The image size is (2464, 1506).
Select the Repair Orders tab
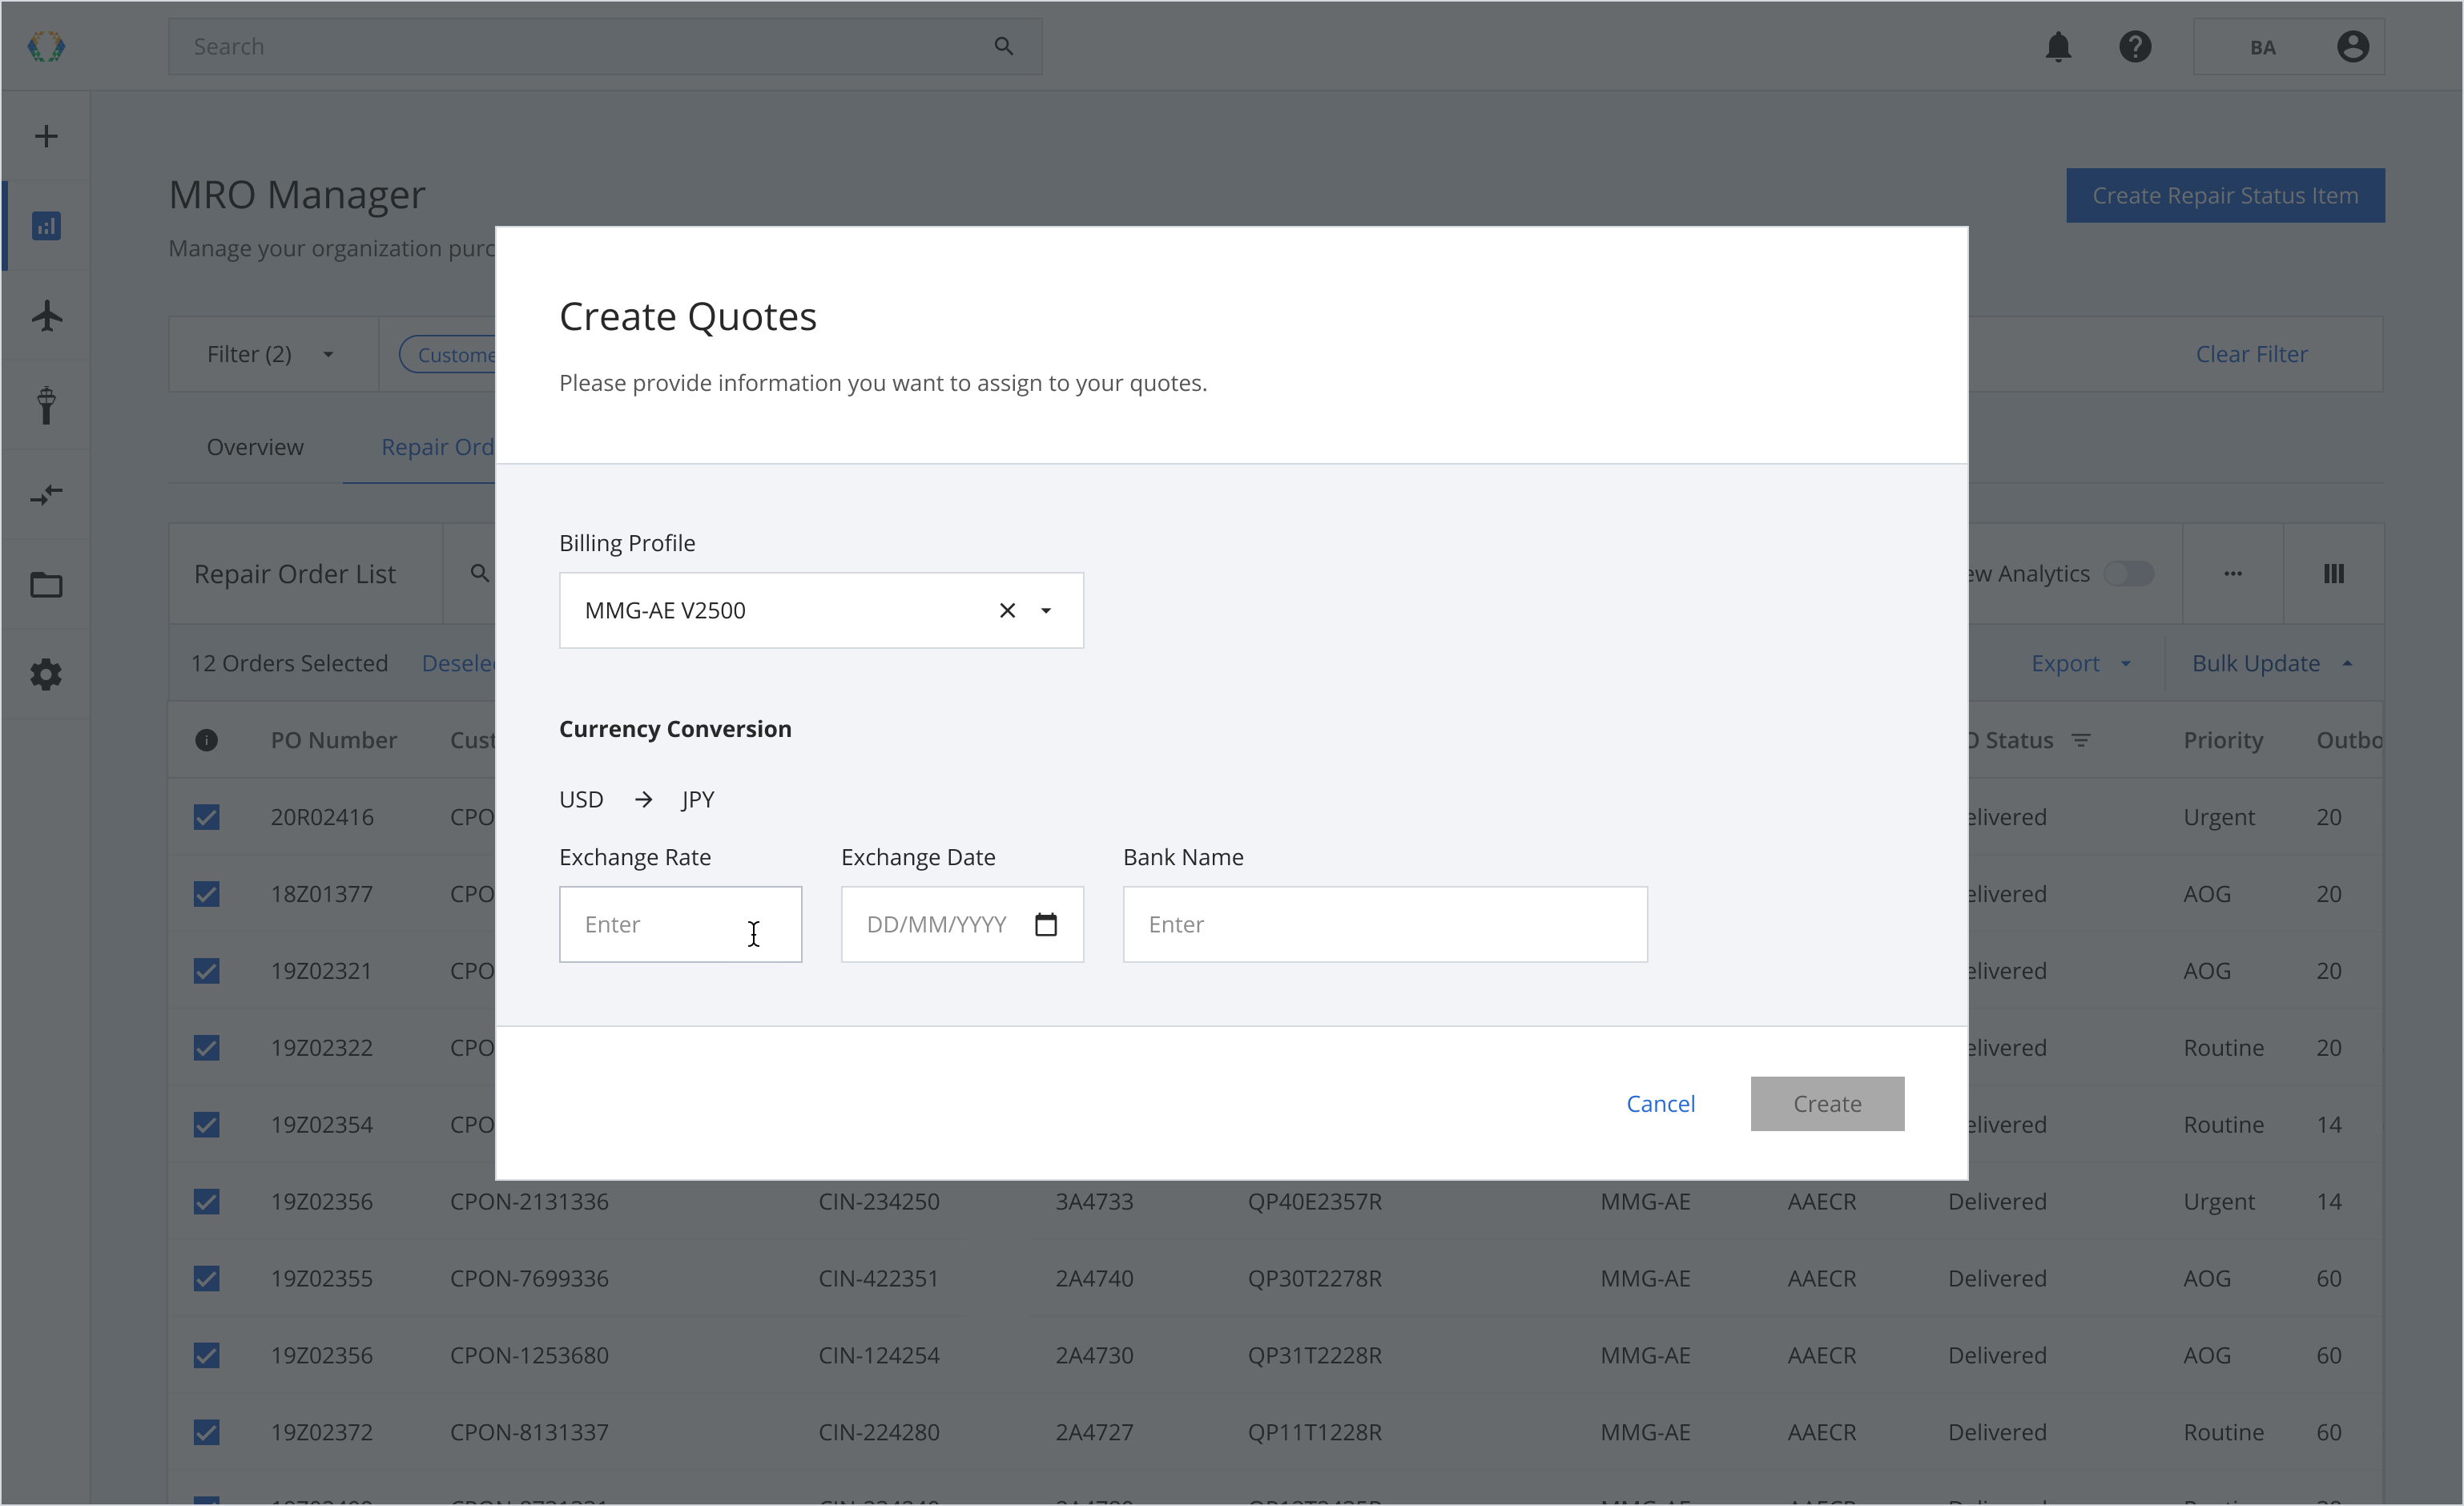pyautogui.click(x=438, y=447)
